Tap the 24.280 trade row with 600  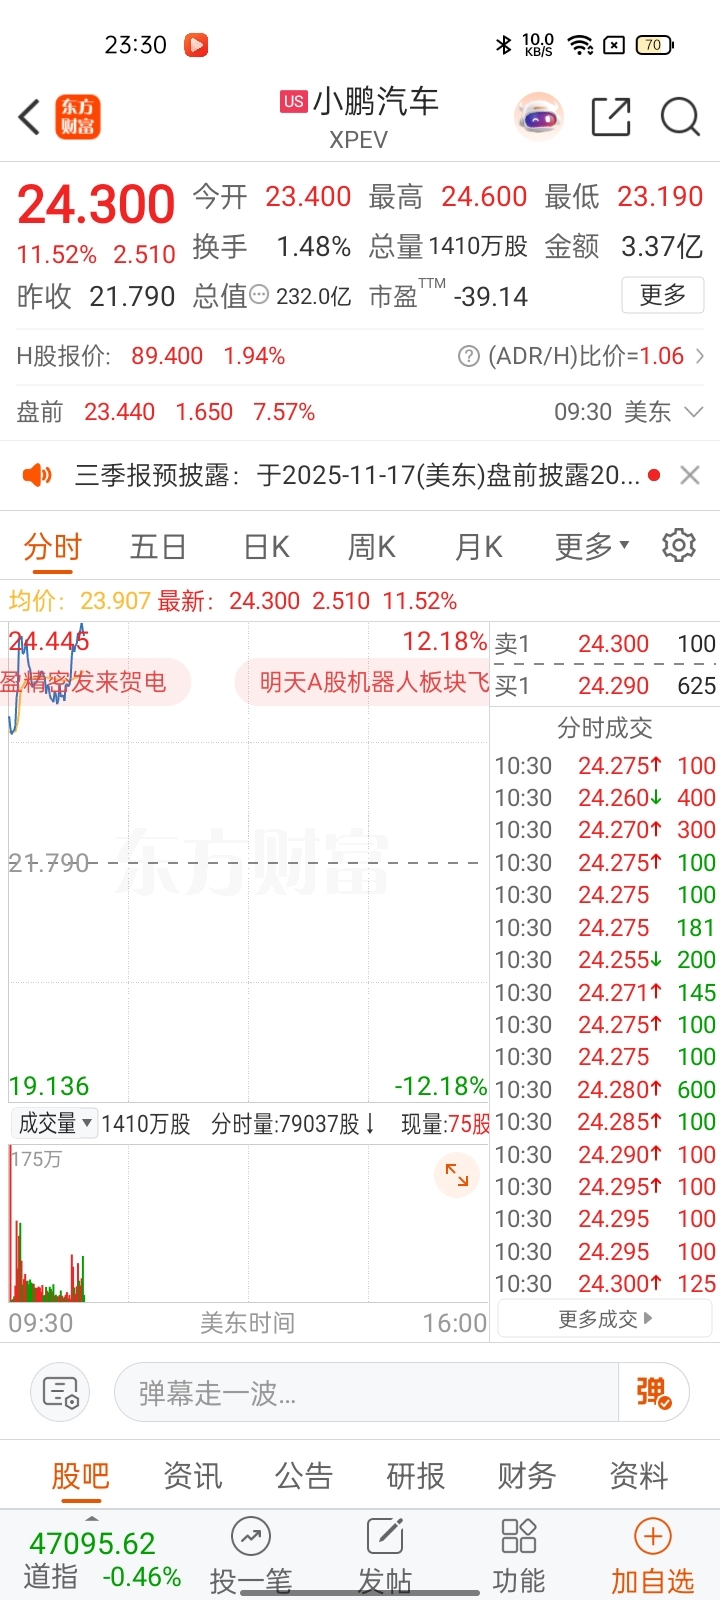tap(605, 1089)
